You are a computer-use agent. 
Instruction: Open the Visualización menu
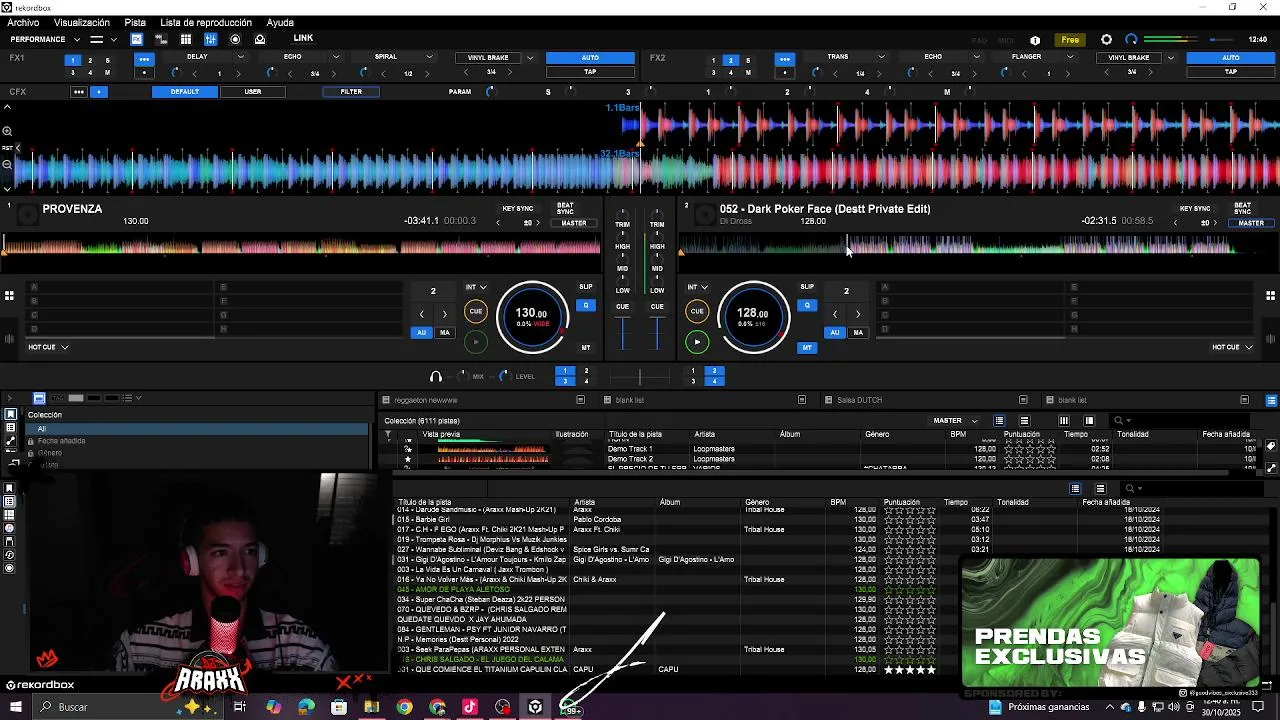[x=82, y=22]
